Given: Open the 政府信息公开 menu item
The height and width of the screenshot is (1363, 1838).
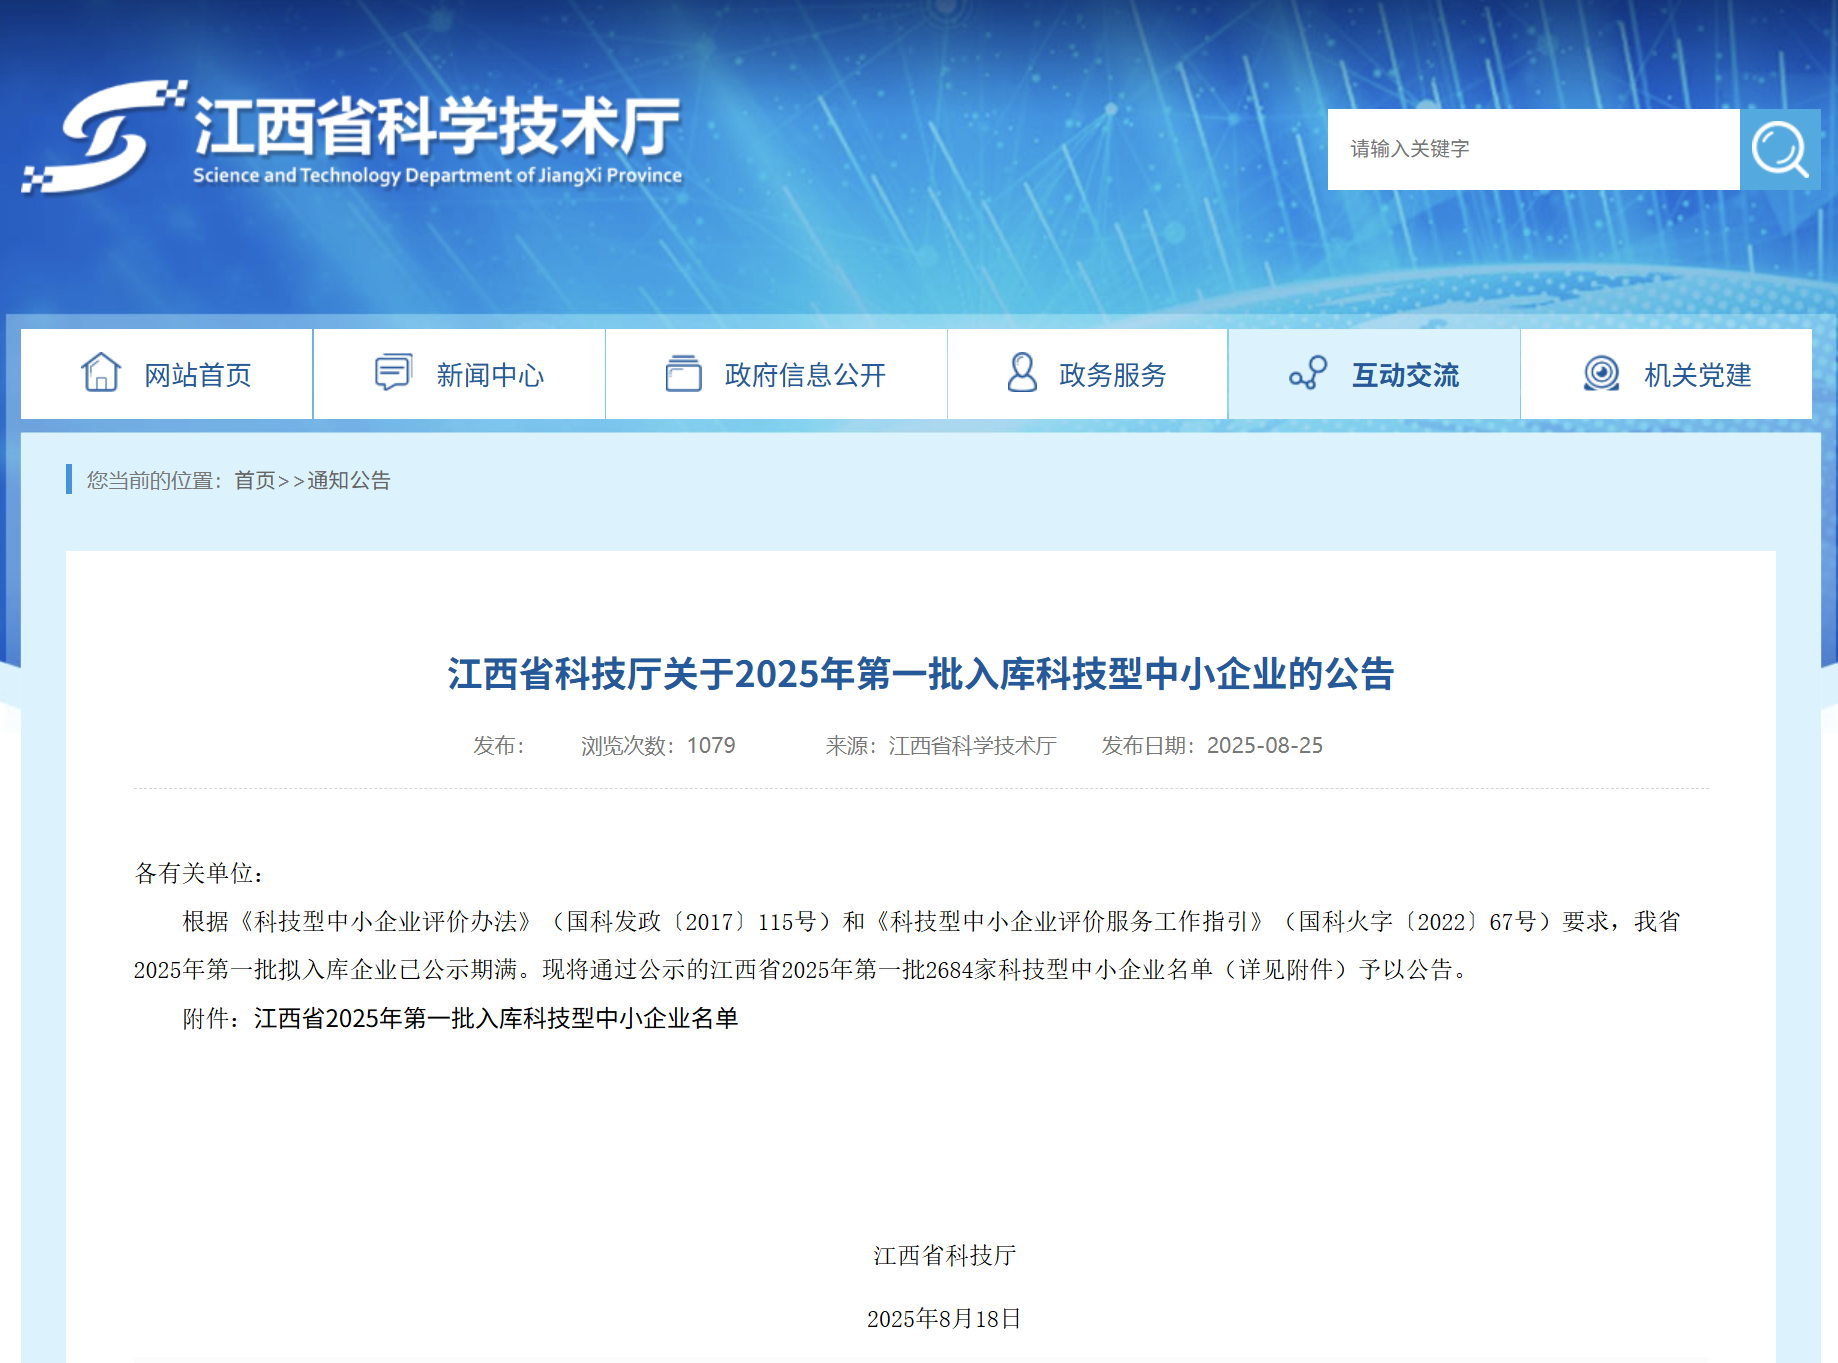Looking at the screenshot, I should point(806,373).
